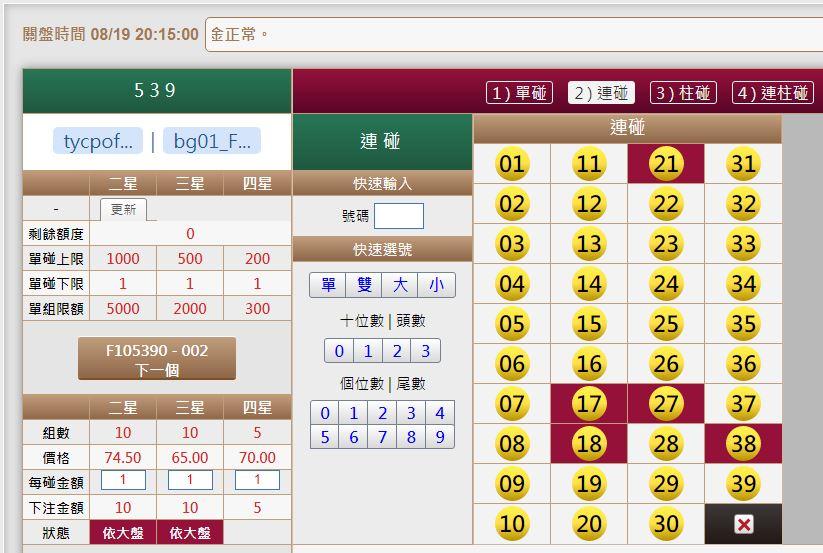The height and width of the screenshot is (553, 823).
Task: Choose ball number 03
Action: [x=512, y=244]
